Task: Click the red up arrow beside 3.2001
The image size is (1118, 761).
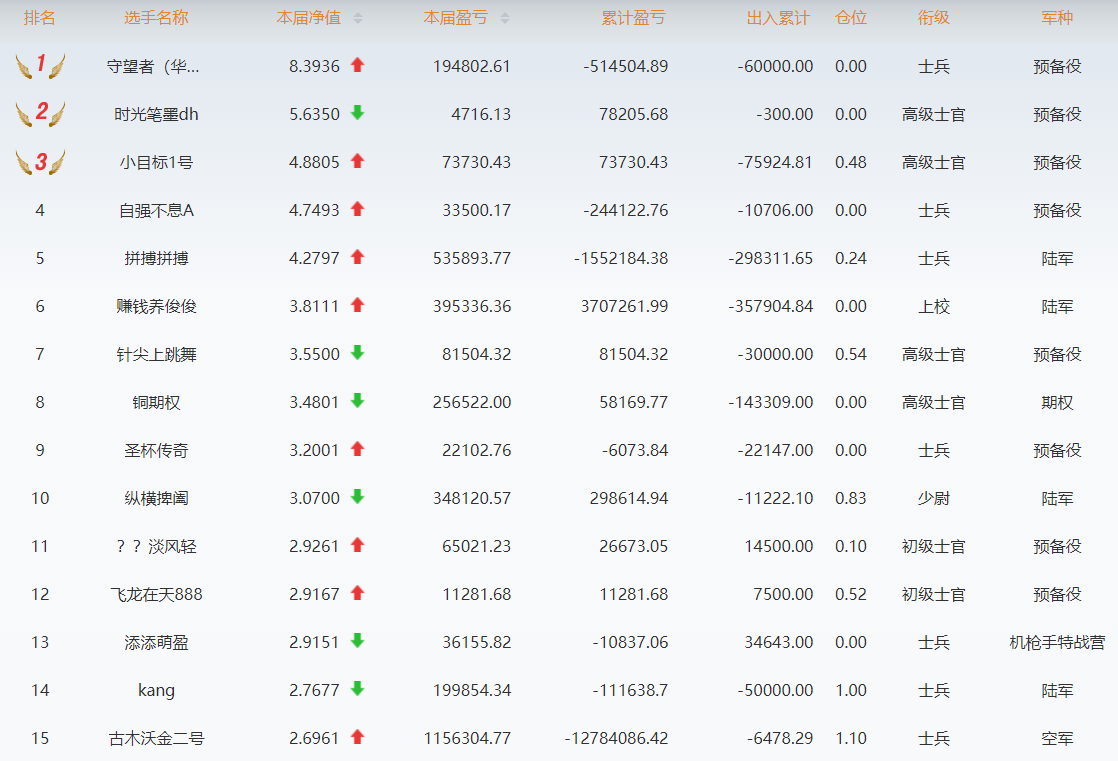Action: 358,449
